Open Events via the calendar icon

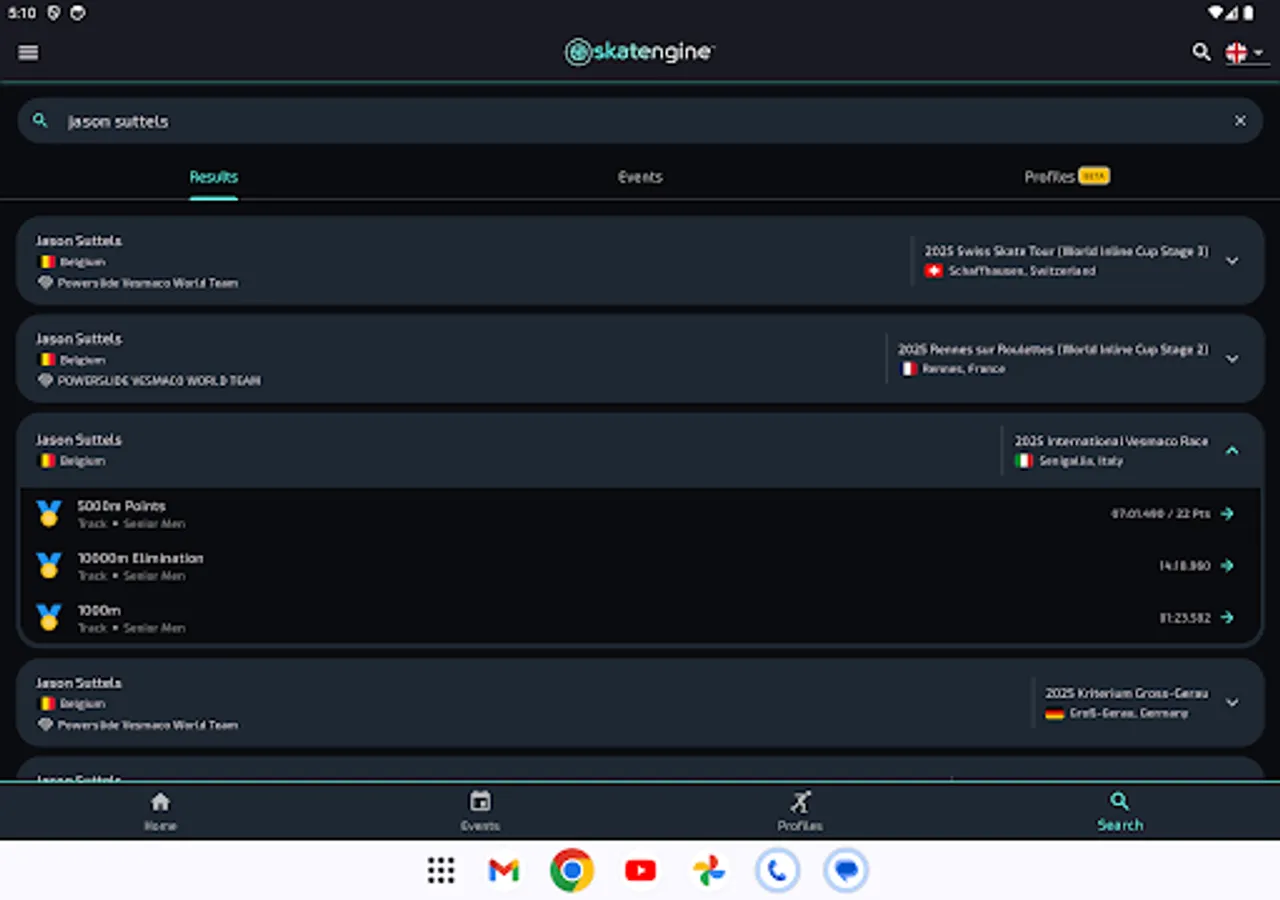click(480, 801)
